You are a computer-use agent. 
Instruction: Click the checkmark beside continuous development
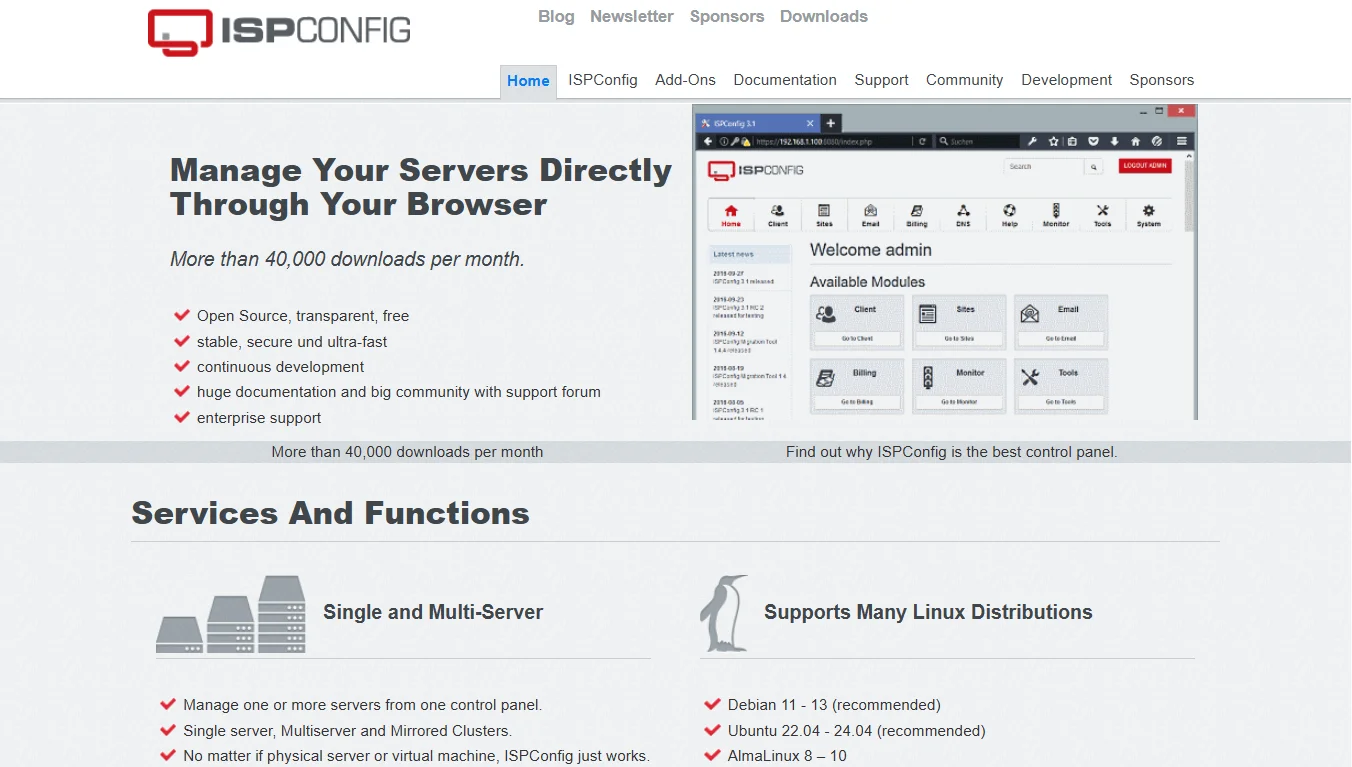click(x=182, y=366)
